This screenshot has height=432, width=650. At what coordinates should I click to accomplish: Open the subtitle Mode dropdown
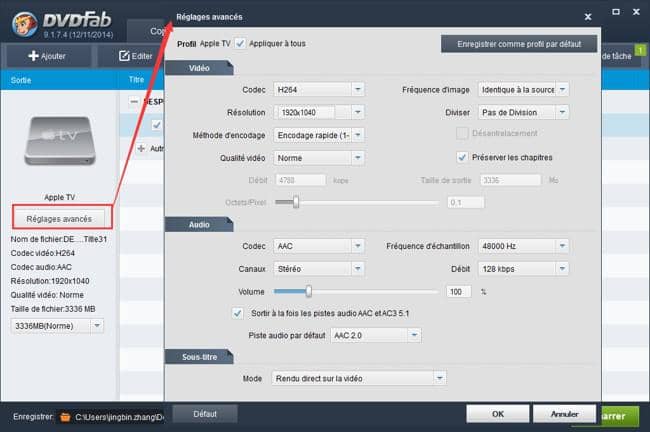point(440,378)
